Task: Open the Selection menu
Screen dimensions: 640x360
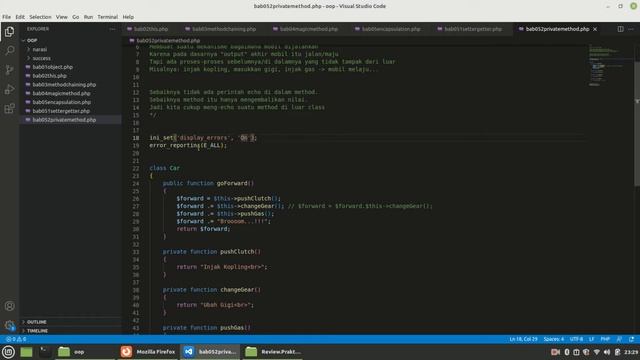Action: click(40, 17)
